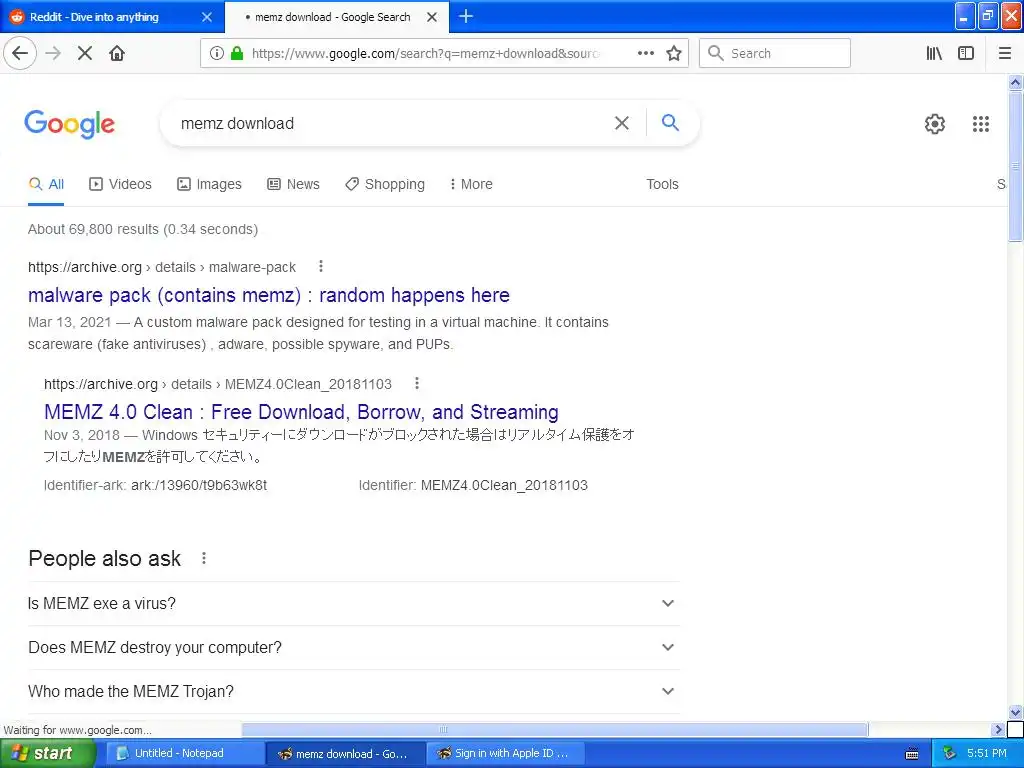Click the Google logo
The width and height of the screenshot is (1024, 768).
pos(69,124)
